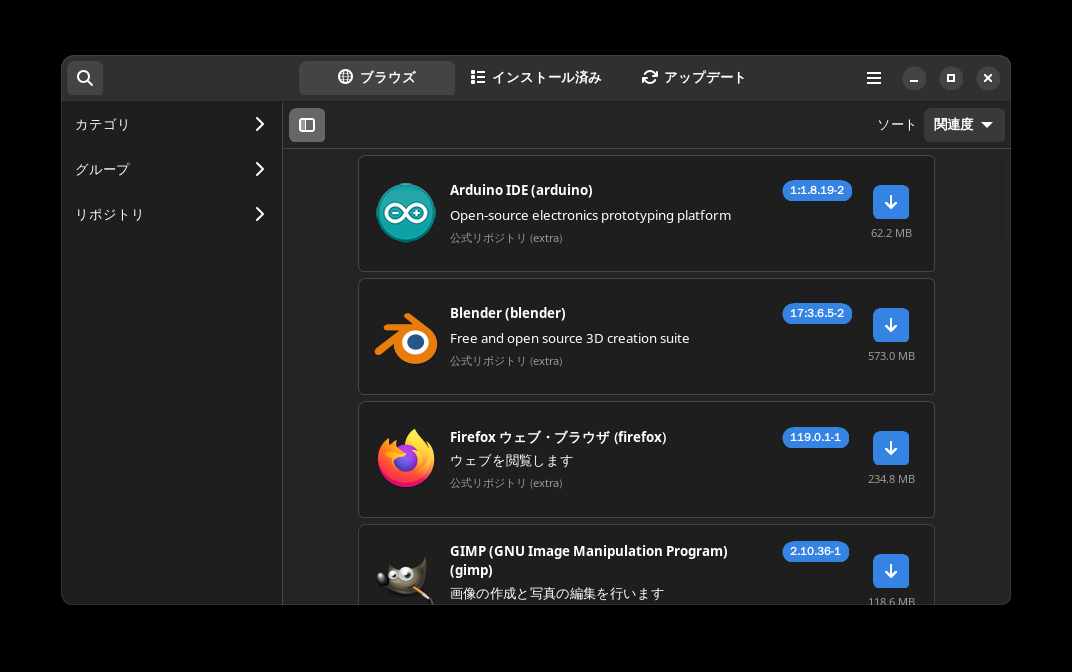Screen dimensions: 1072x672
Task: Switch to the インストール済み tab
Action: (x=536, y=78)
